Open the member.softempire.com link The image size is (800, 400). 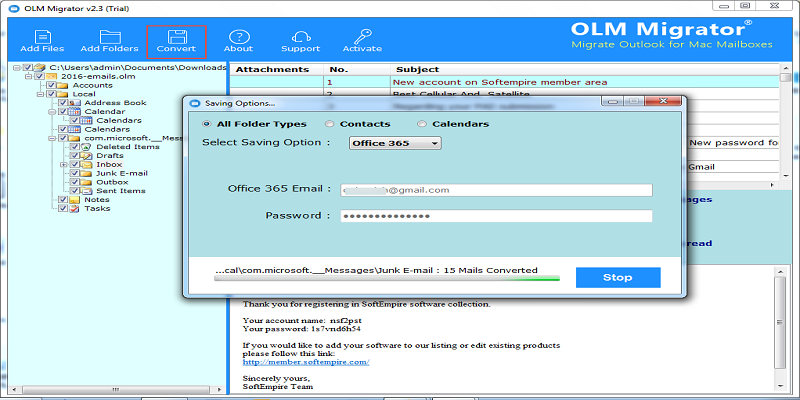pos(306,362)
